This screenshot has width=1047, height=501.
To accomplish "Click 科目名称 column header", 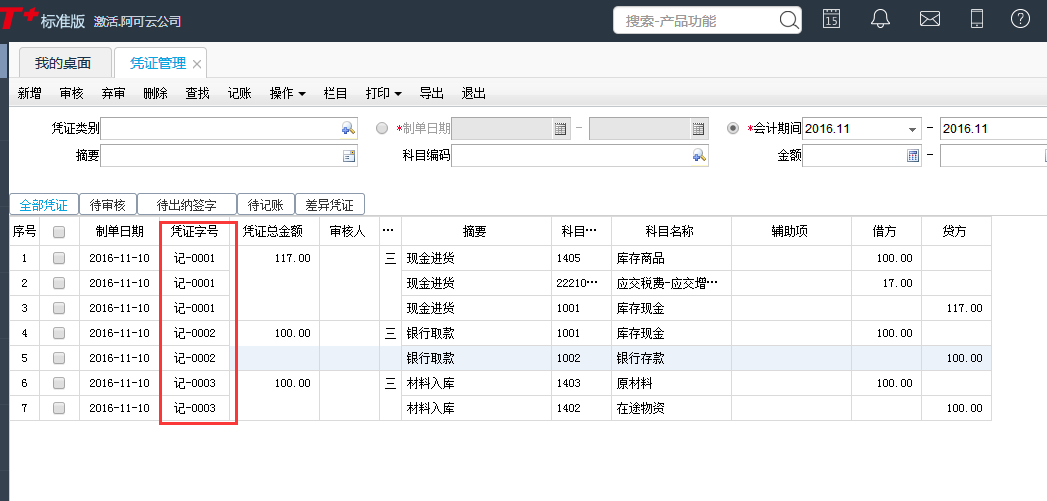I will click(670, 231).
